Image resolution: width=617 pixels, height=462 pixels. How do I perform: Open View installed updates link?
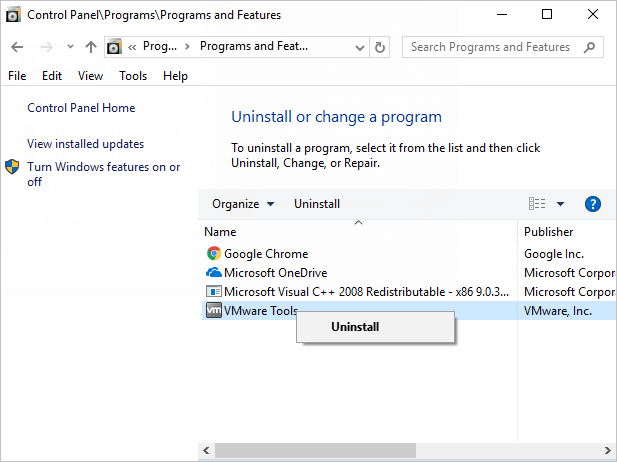[85, 144]
